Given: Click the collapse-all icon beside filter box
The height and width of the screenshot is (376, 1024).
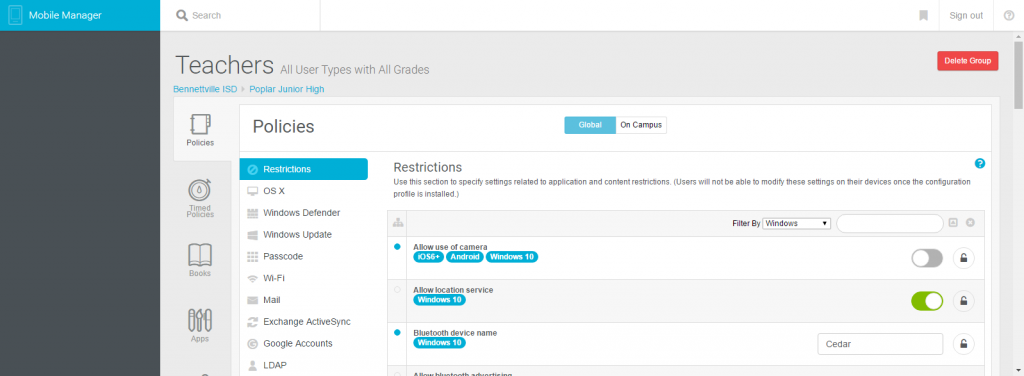Looking at the screenshot, I should coord(953,223).
